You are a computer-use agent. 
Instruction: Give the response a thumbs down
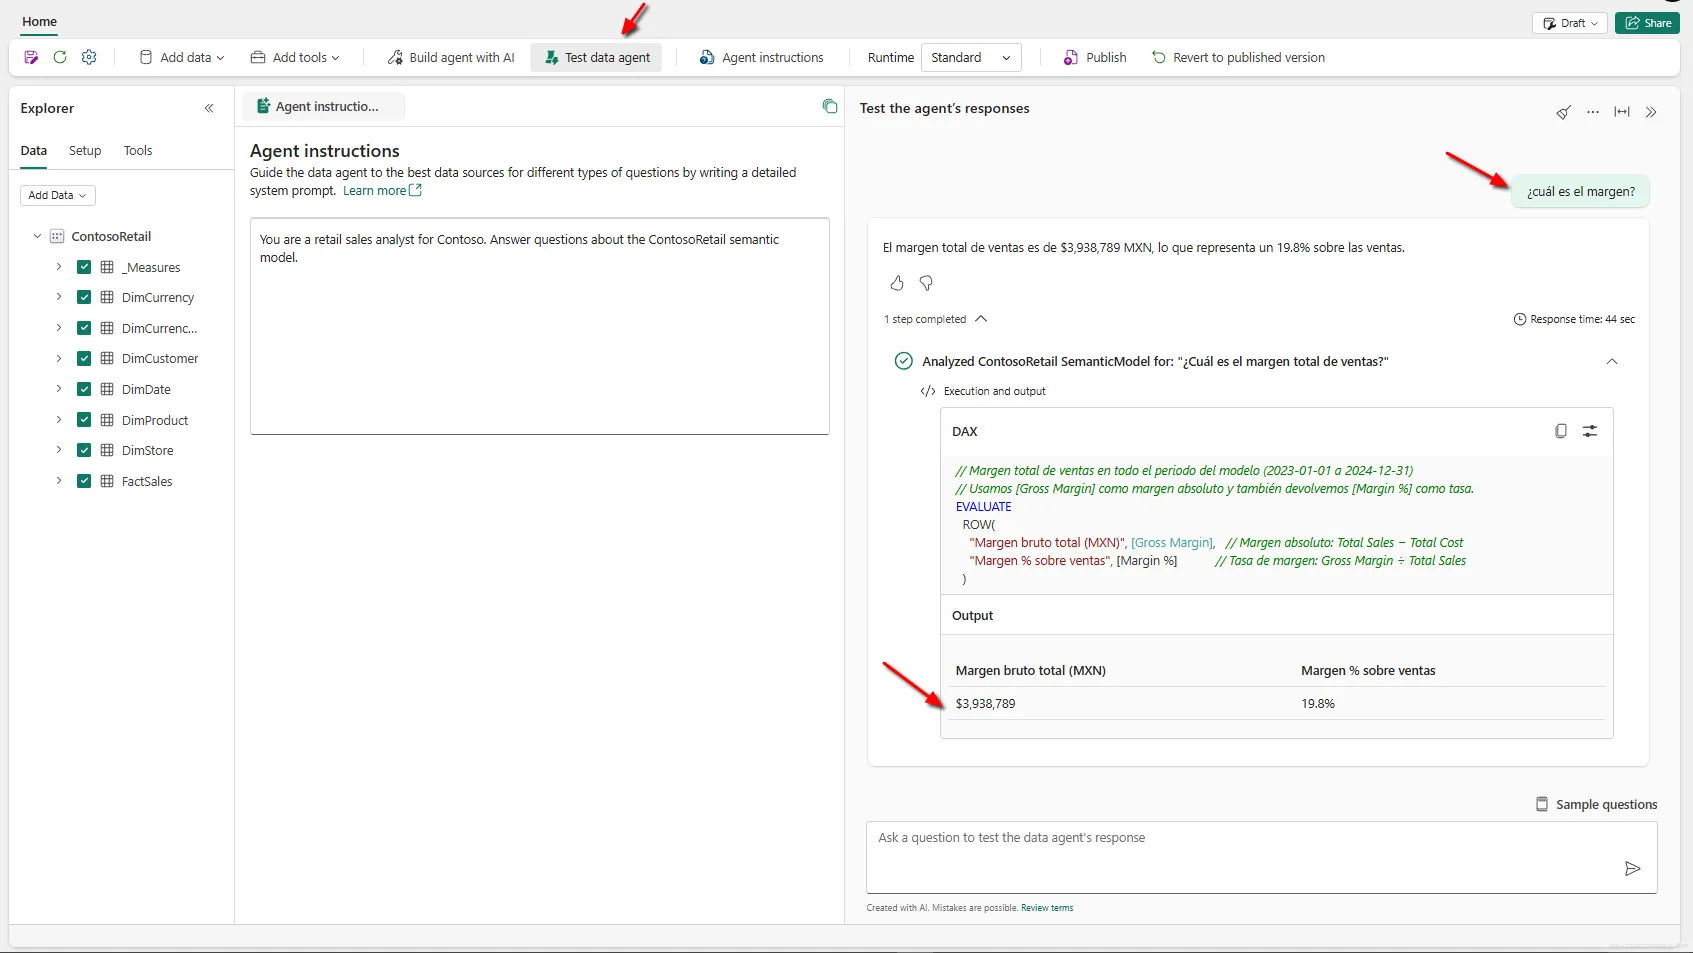[x=926, y=283]
